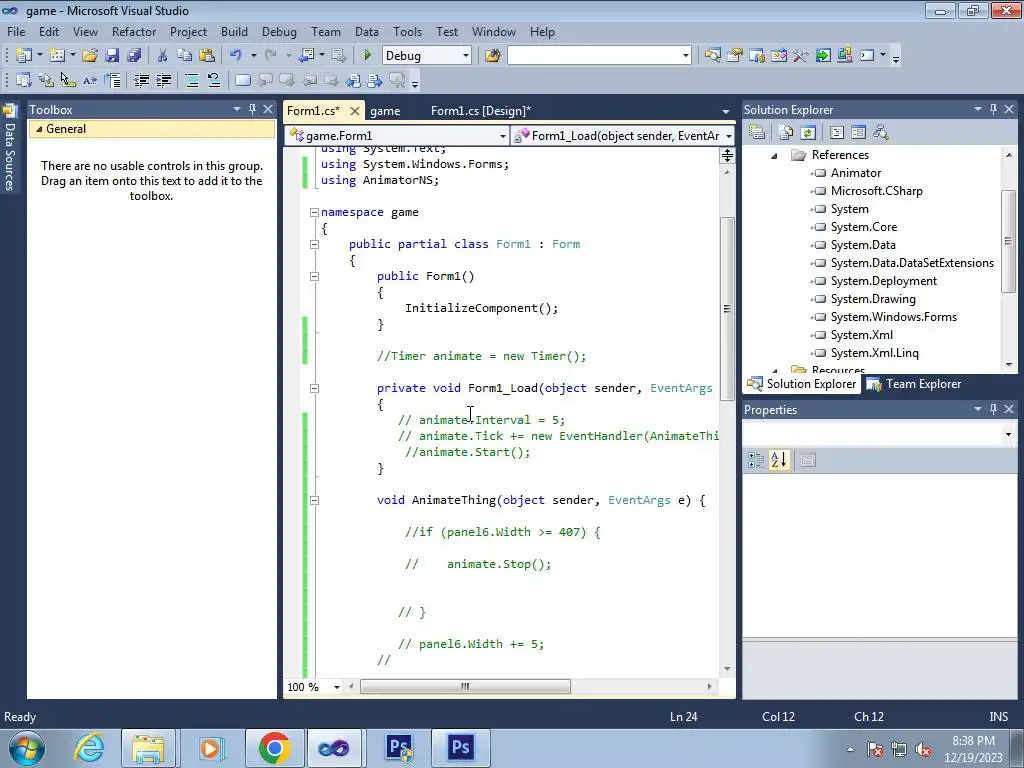The height and width of the screenshot is (768, 1024).
Task: Open Internet Explorer from the taskbar
Action: click(89, 748)
